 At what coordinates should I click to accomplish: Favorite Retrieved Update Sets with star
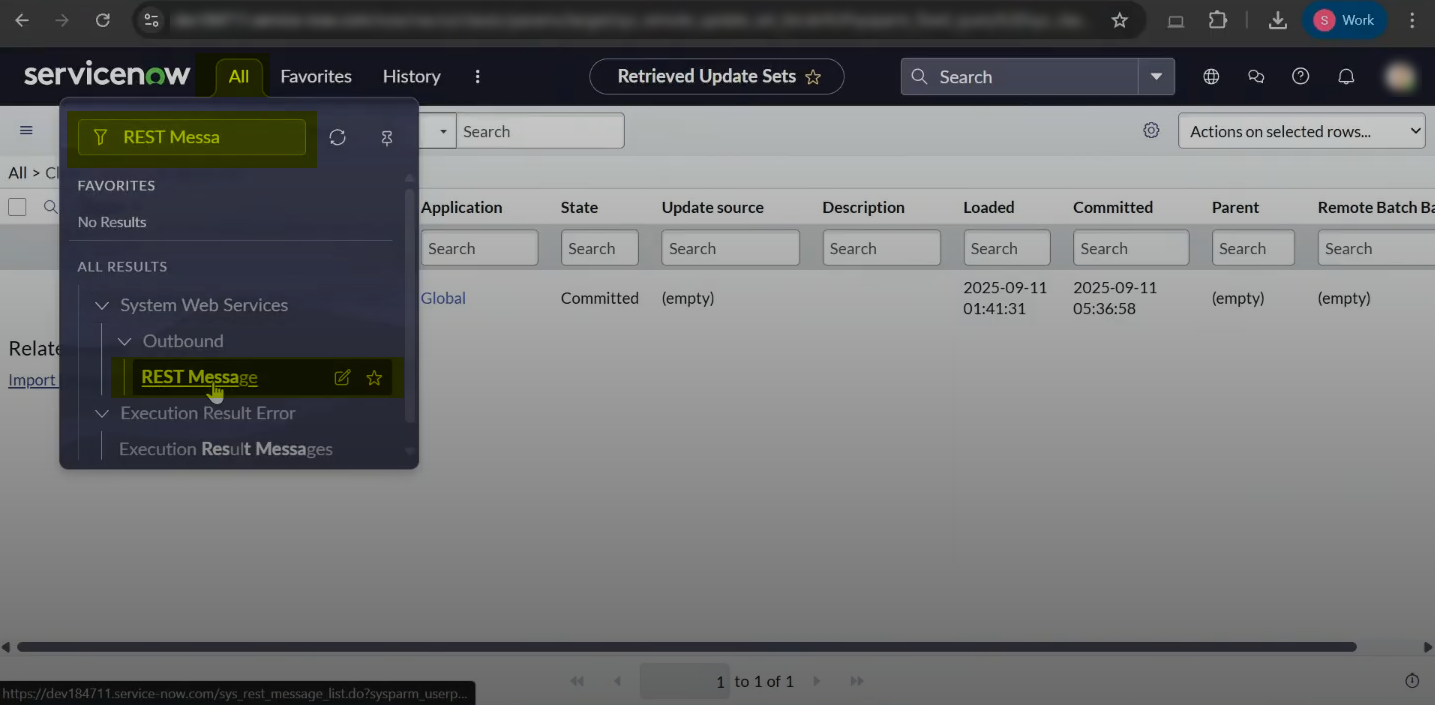tap(813, 77)
